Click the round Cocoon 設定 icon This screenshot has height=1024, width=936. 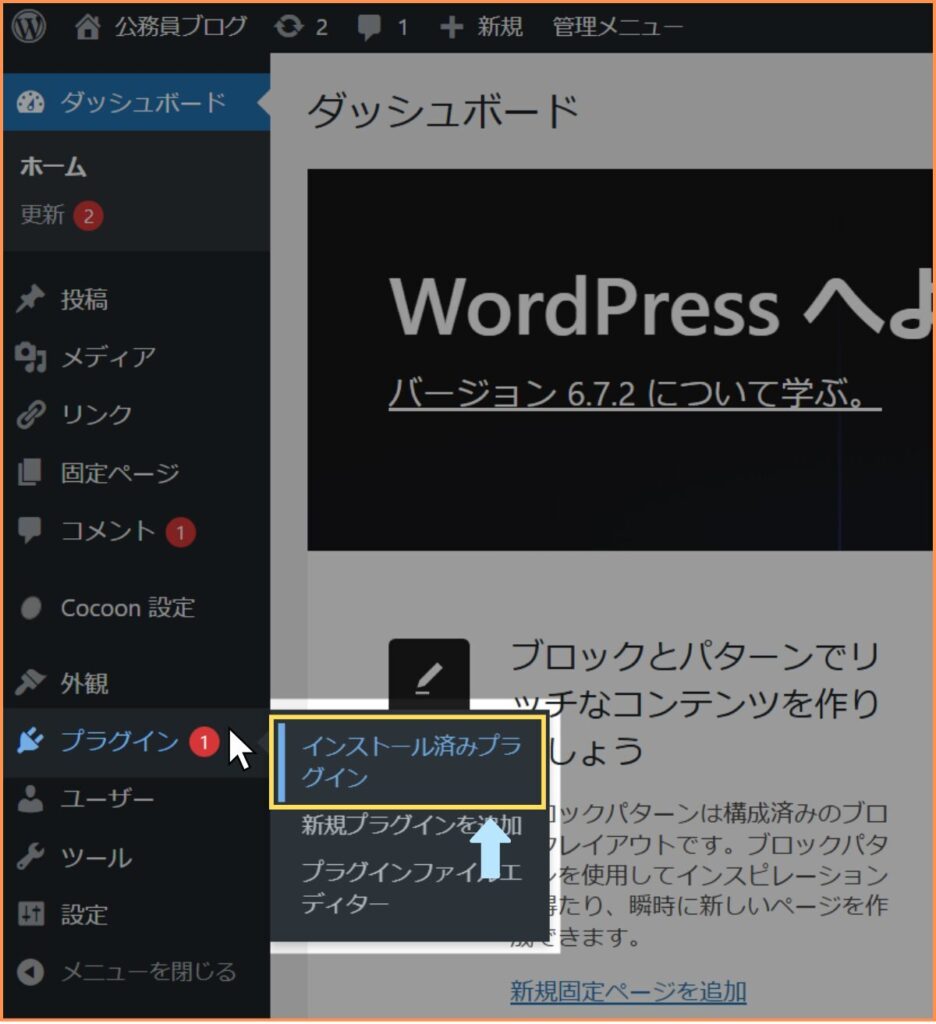tap(31, 608)
